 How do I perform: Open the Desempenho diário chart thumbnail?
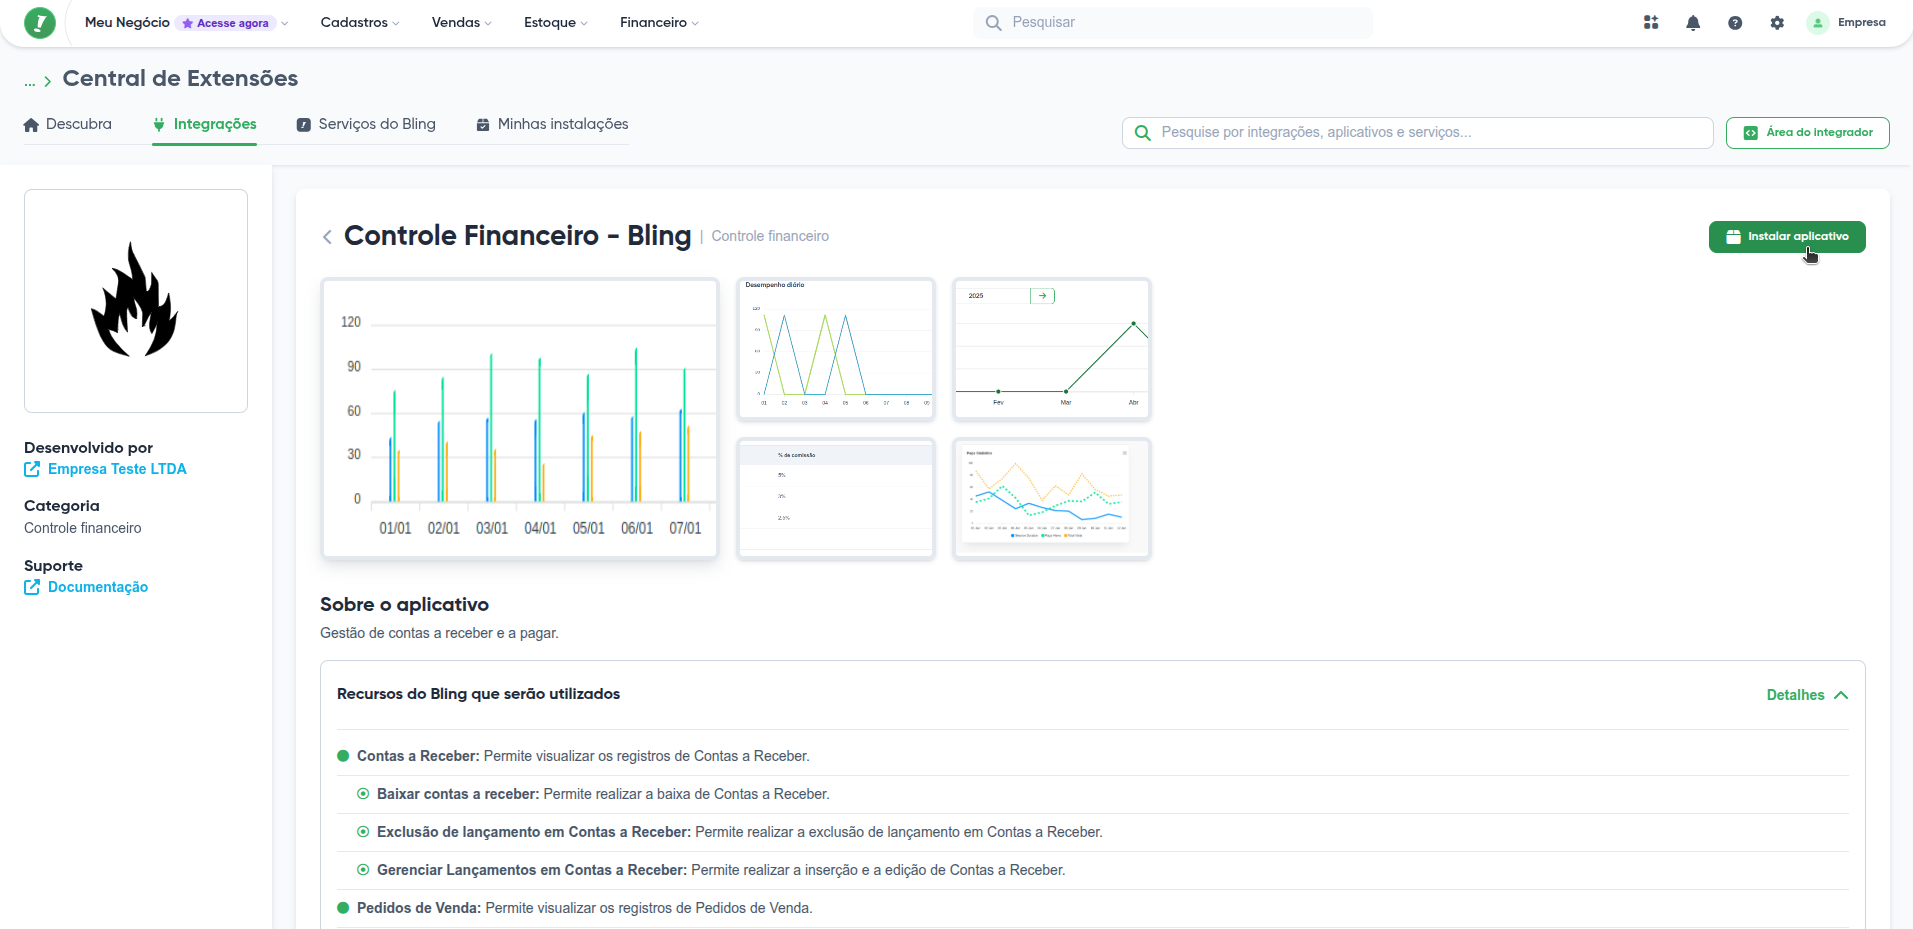[836, 349]
